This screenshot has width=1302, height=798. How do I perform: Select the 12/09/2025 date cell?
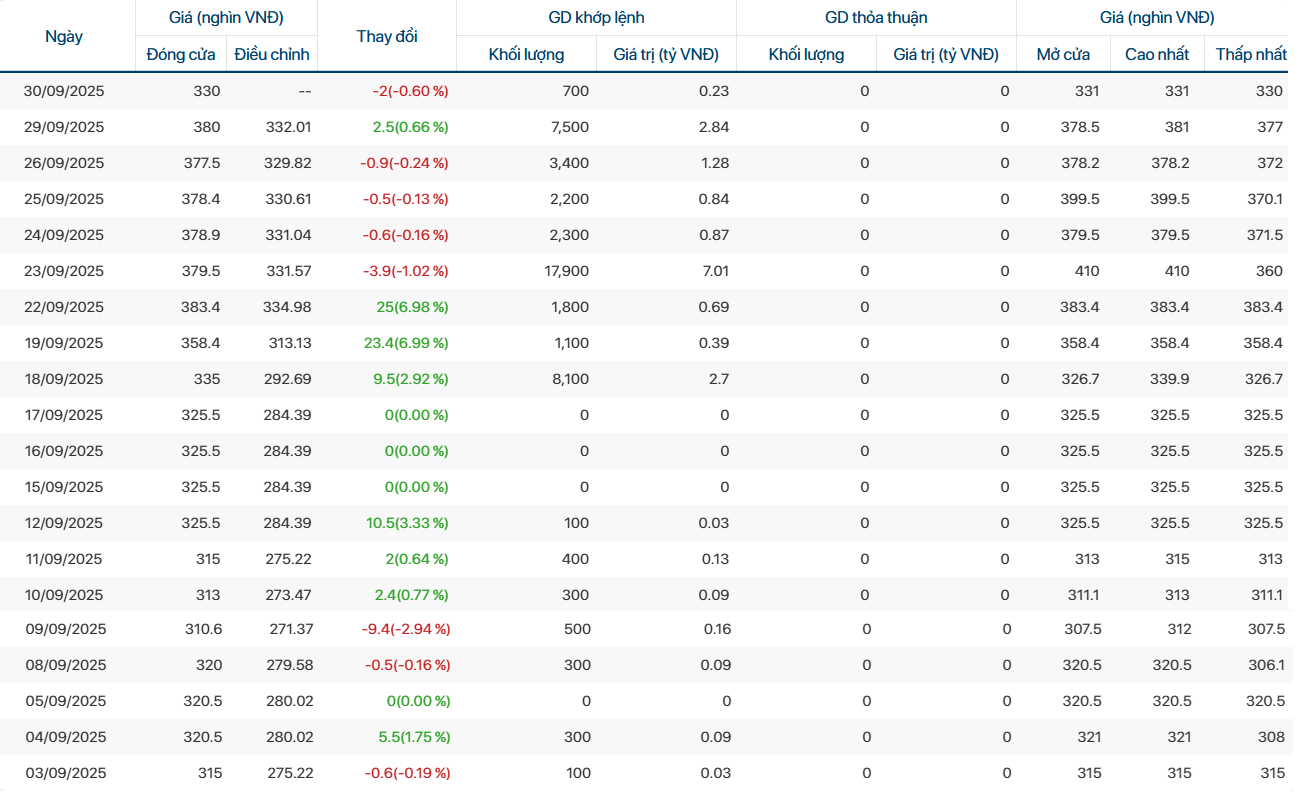[x=64, y=523]
